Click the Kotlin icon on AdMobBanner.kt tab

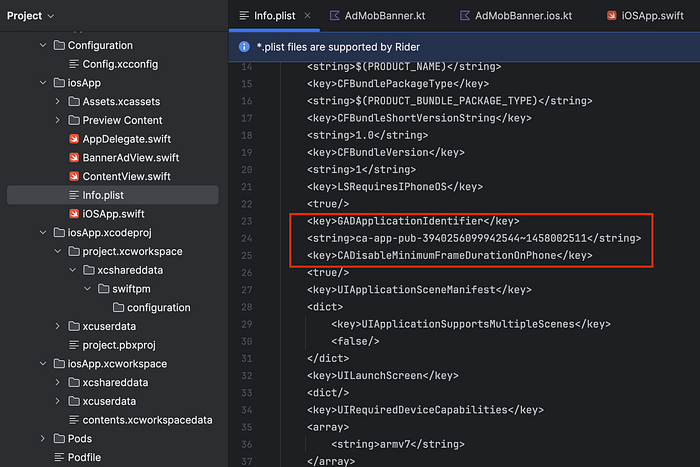coord(334,16)
